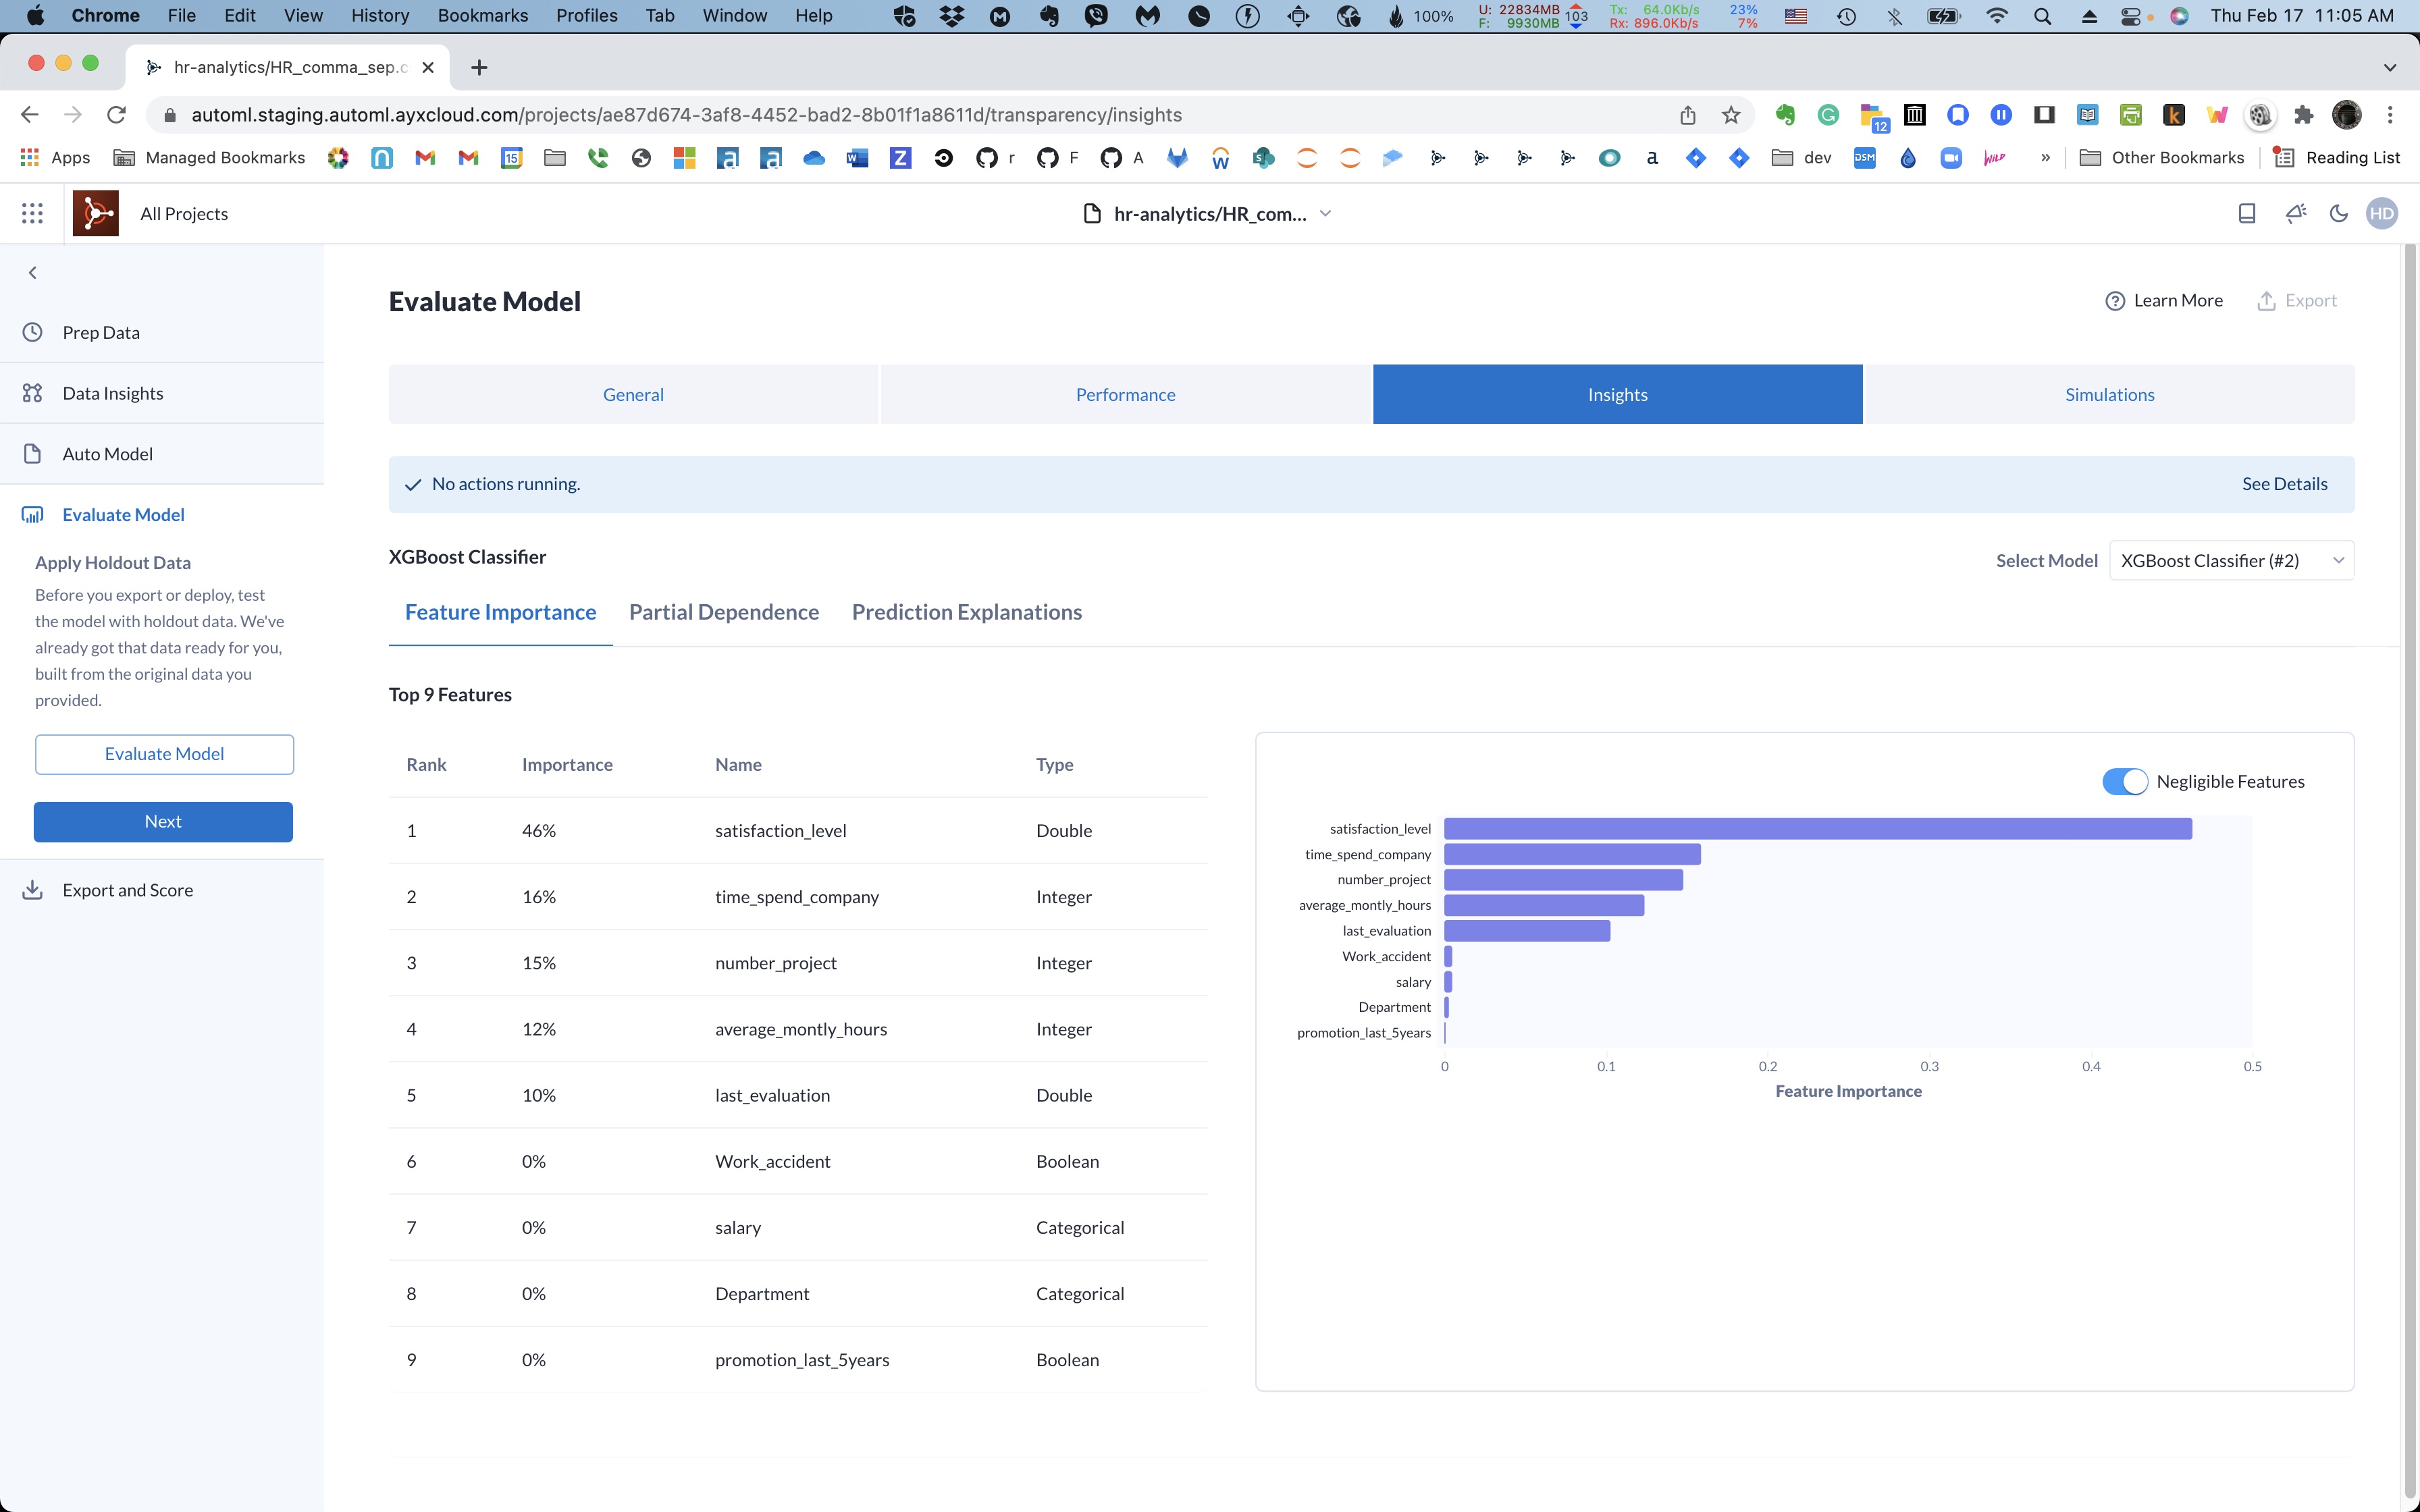Viewport: 2420px width, 1512px height.
Task: Click the Learn More help icon
Action: pyautogui.click(x=2114, y=300)
